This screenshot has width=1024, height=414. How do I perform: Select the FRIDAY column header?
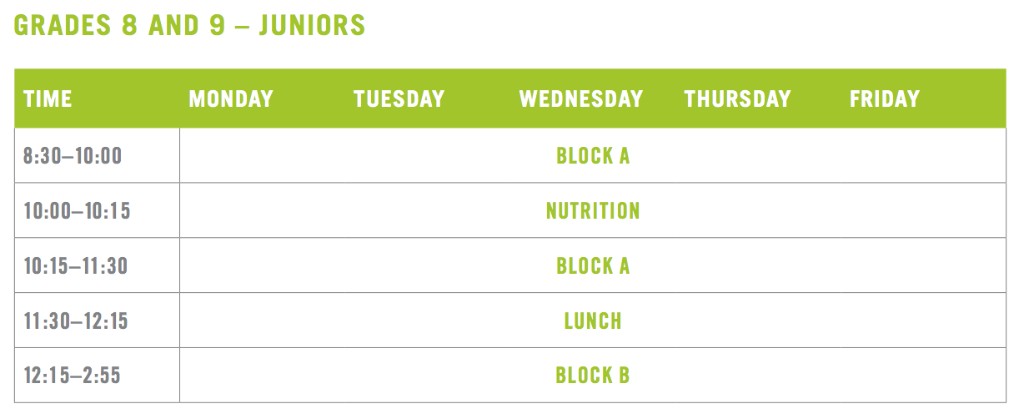click(884, 99)
